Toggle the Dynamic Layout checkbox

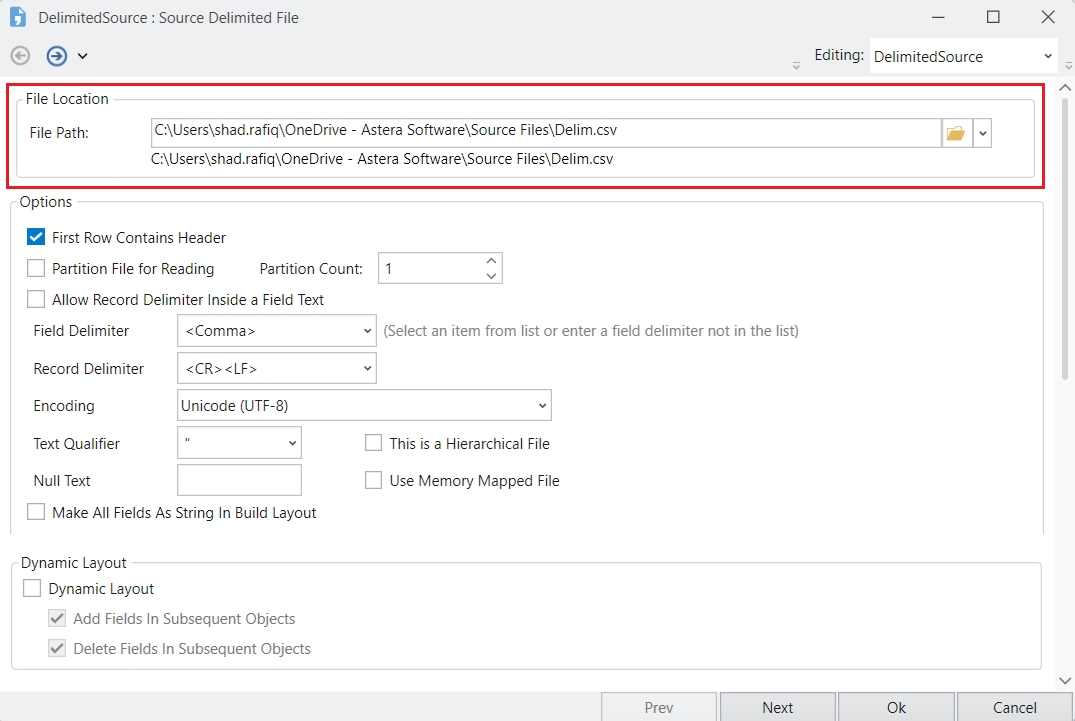coord(32,589)
